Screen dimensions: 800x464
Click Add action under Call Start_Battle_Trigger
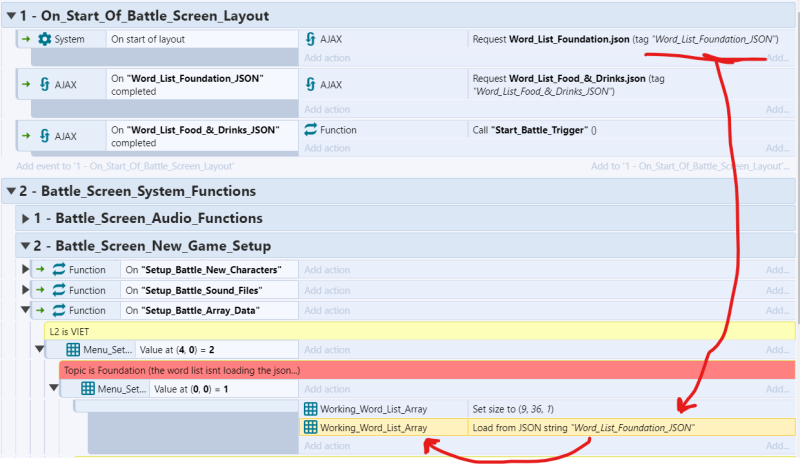327,148
